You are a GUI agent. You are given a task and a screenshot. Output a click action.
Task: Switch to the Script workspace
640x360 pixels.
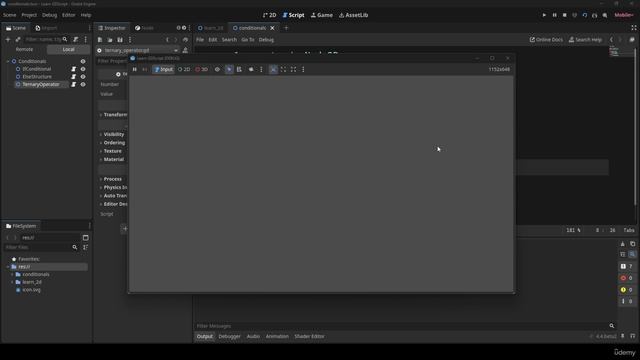click(293, 15)
